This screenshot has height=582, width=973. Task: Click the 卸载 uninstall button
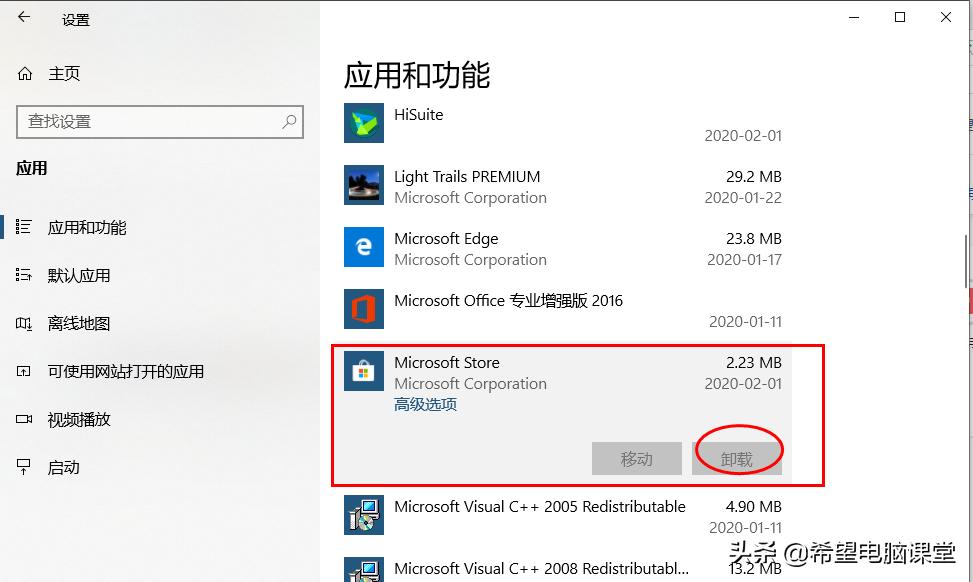click(x=738, y=458)
